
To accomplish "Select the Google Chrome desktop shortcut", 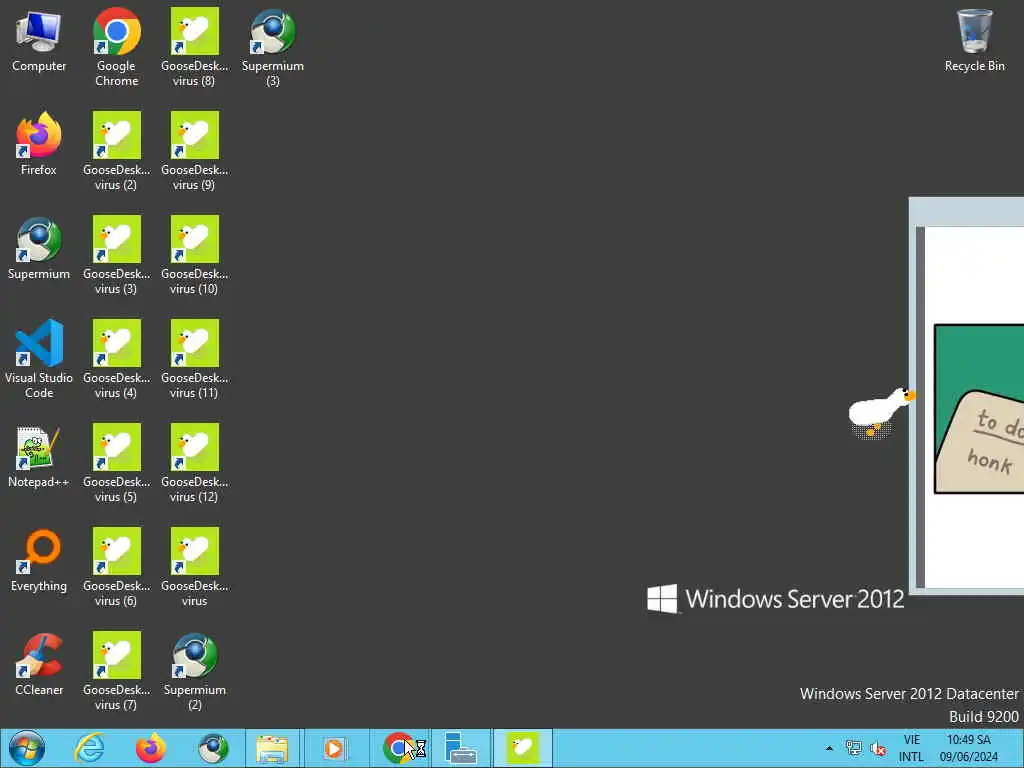I will (x=116, y=47).
